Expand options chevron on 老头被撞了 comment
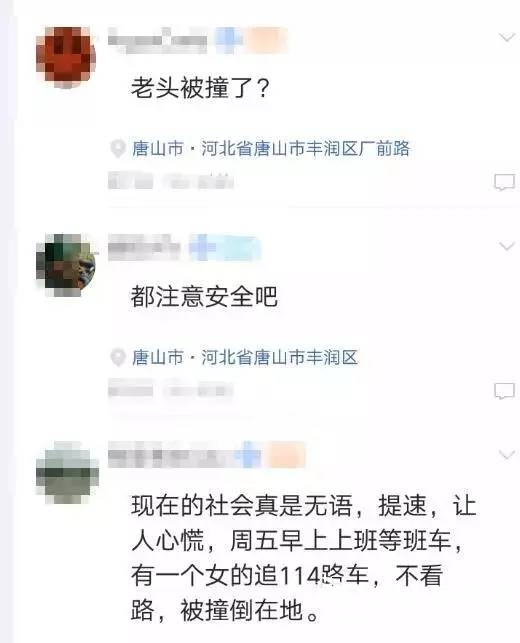 507,38
